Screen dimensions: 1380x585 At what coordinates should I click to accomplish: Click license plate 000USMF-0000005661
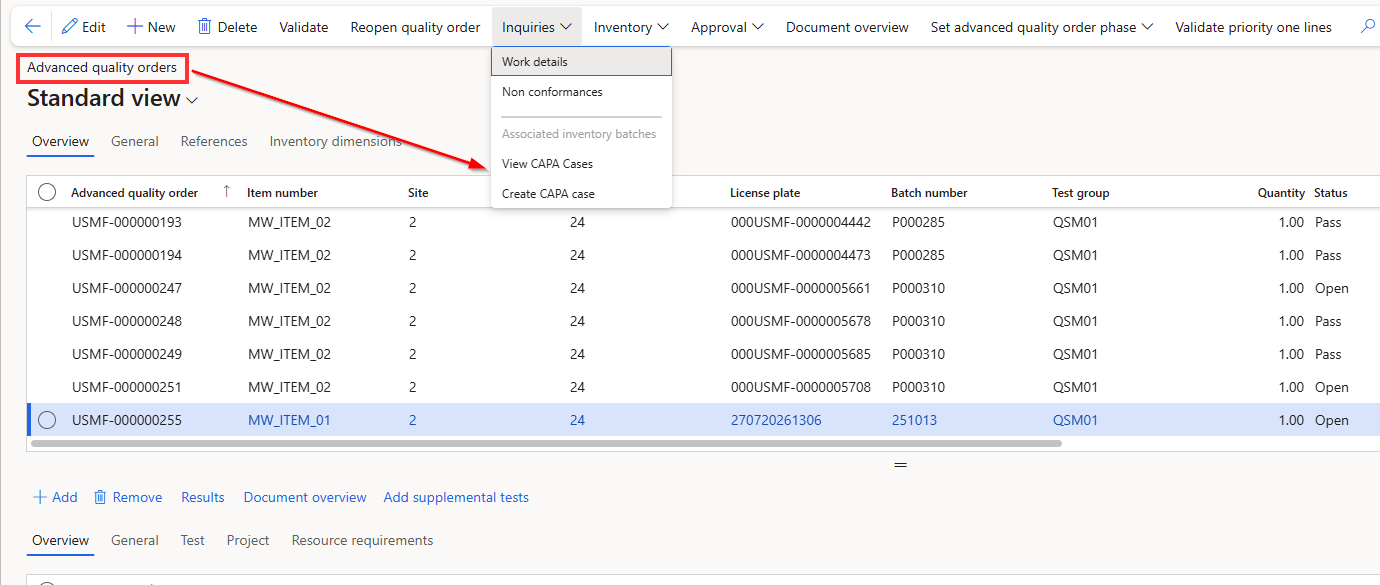[x=801, y=288]
